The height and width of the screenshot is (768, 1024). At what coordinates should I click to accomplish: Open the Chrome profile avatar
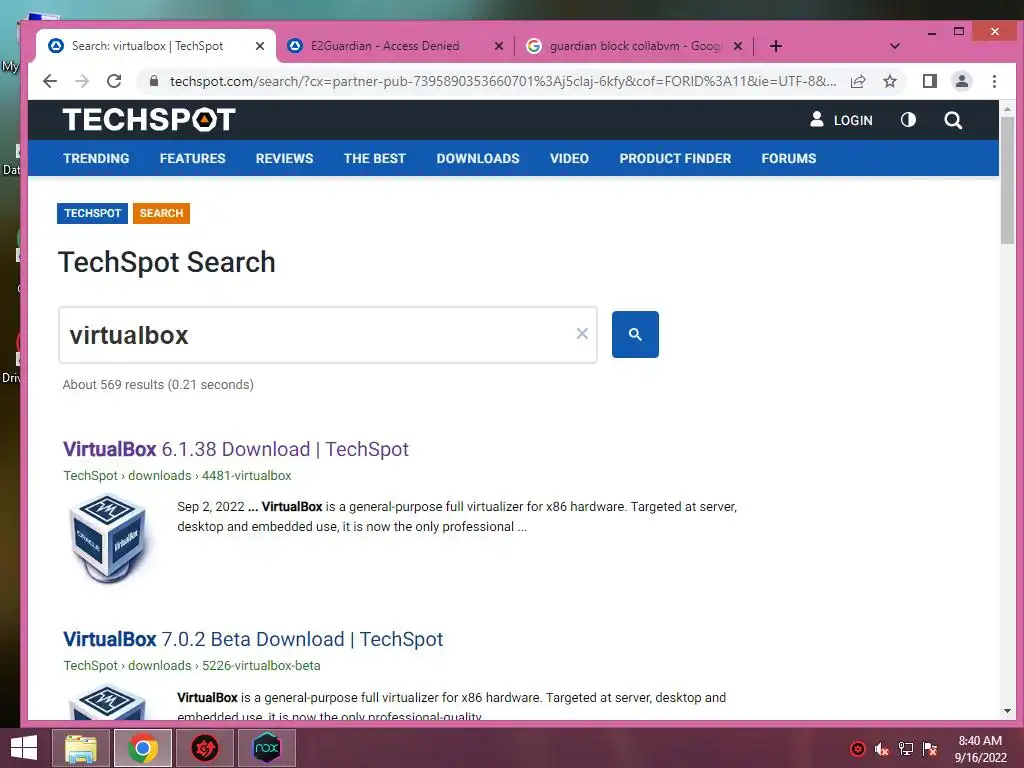[x=961, y=81]
